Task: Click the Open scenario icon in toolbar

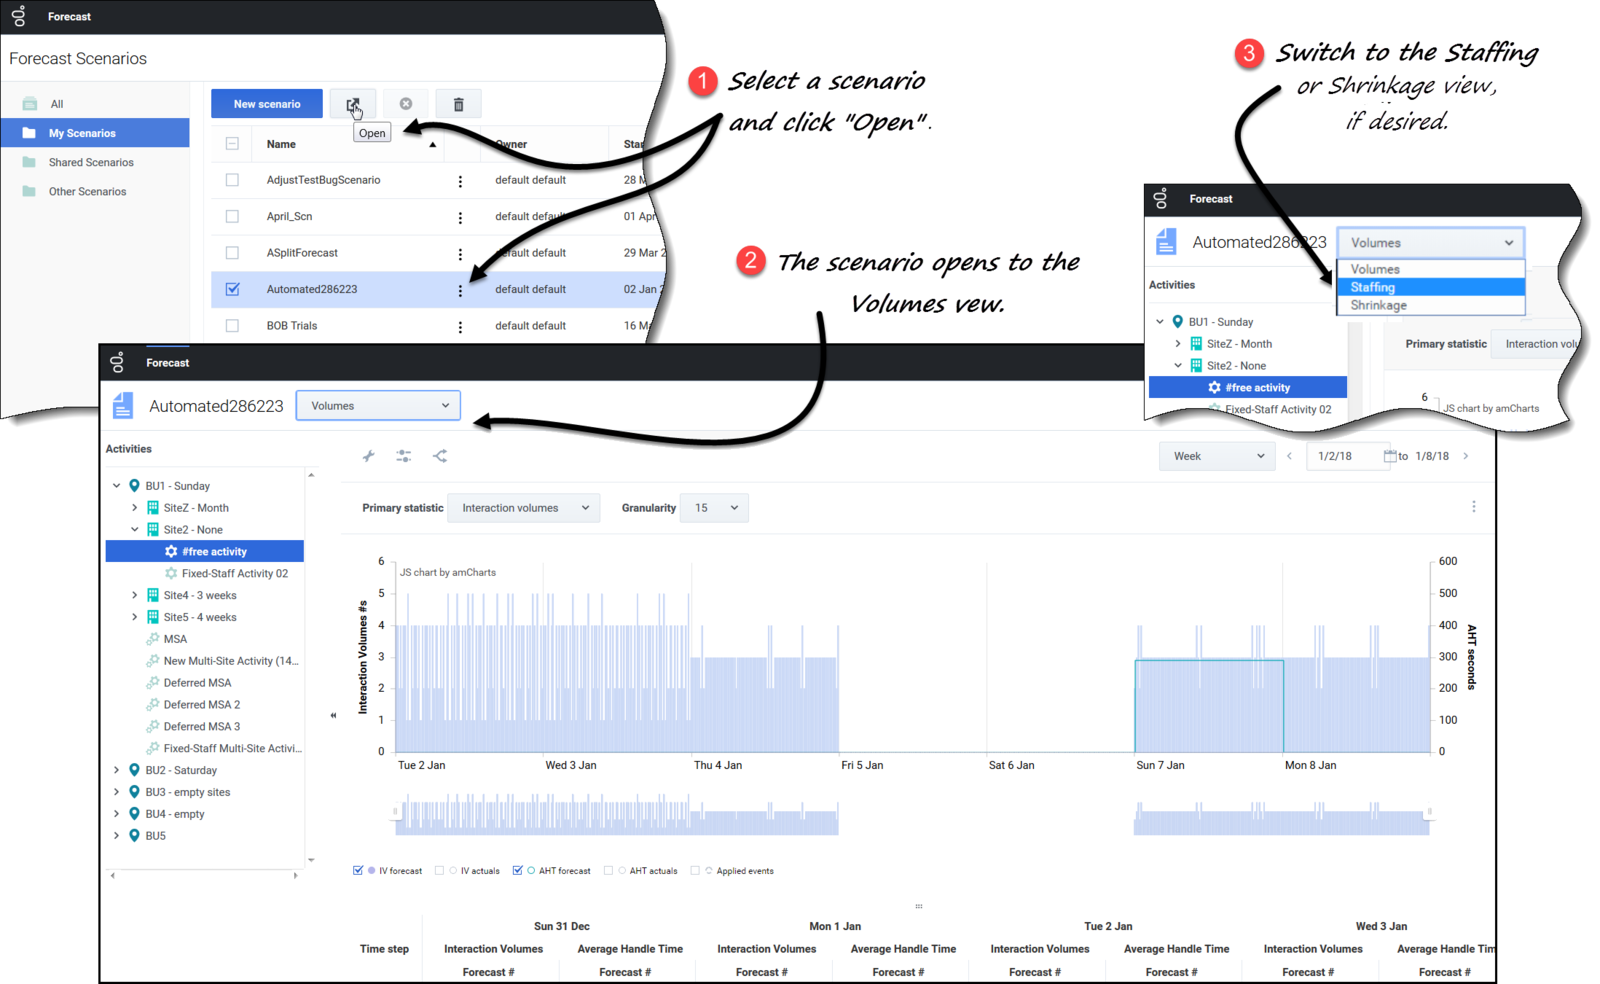Action: [x=353, y=104]
